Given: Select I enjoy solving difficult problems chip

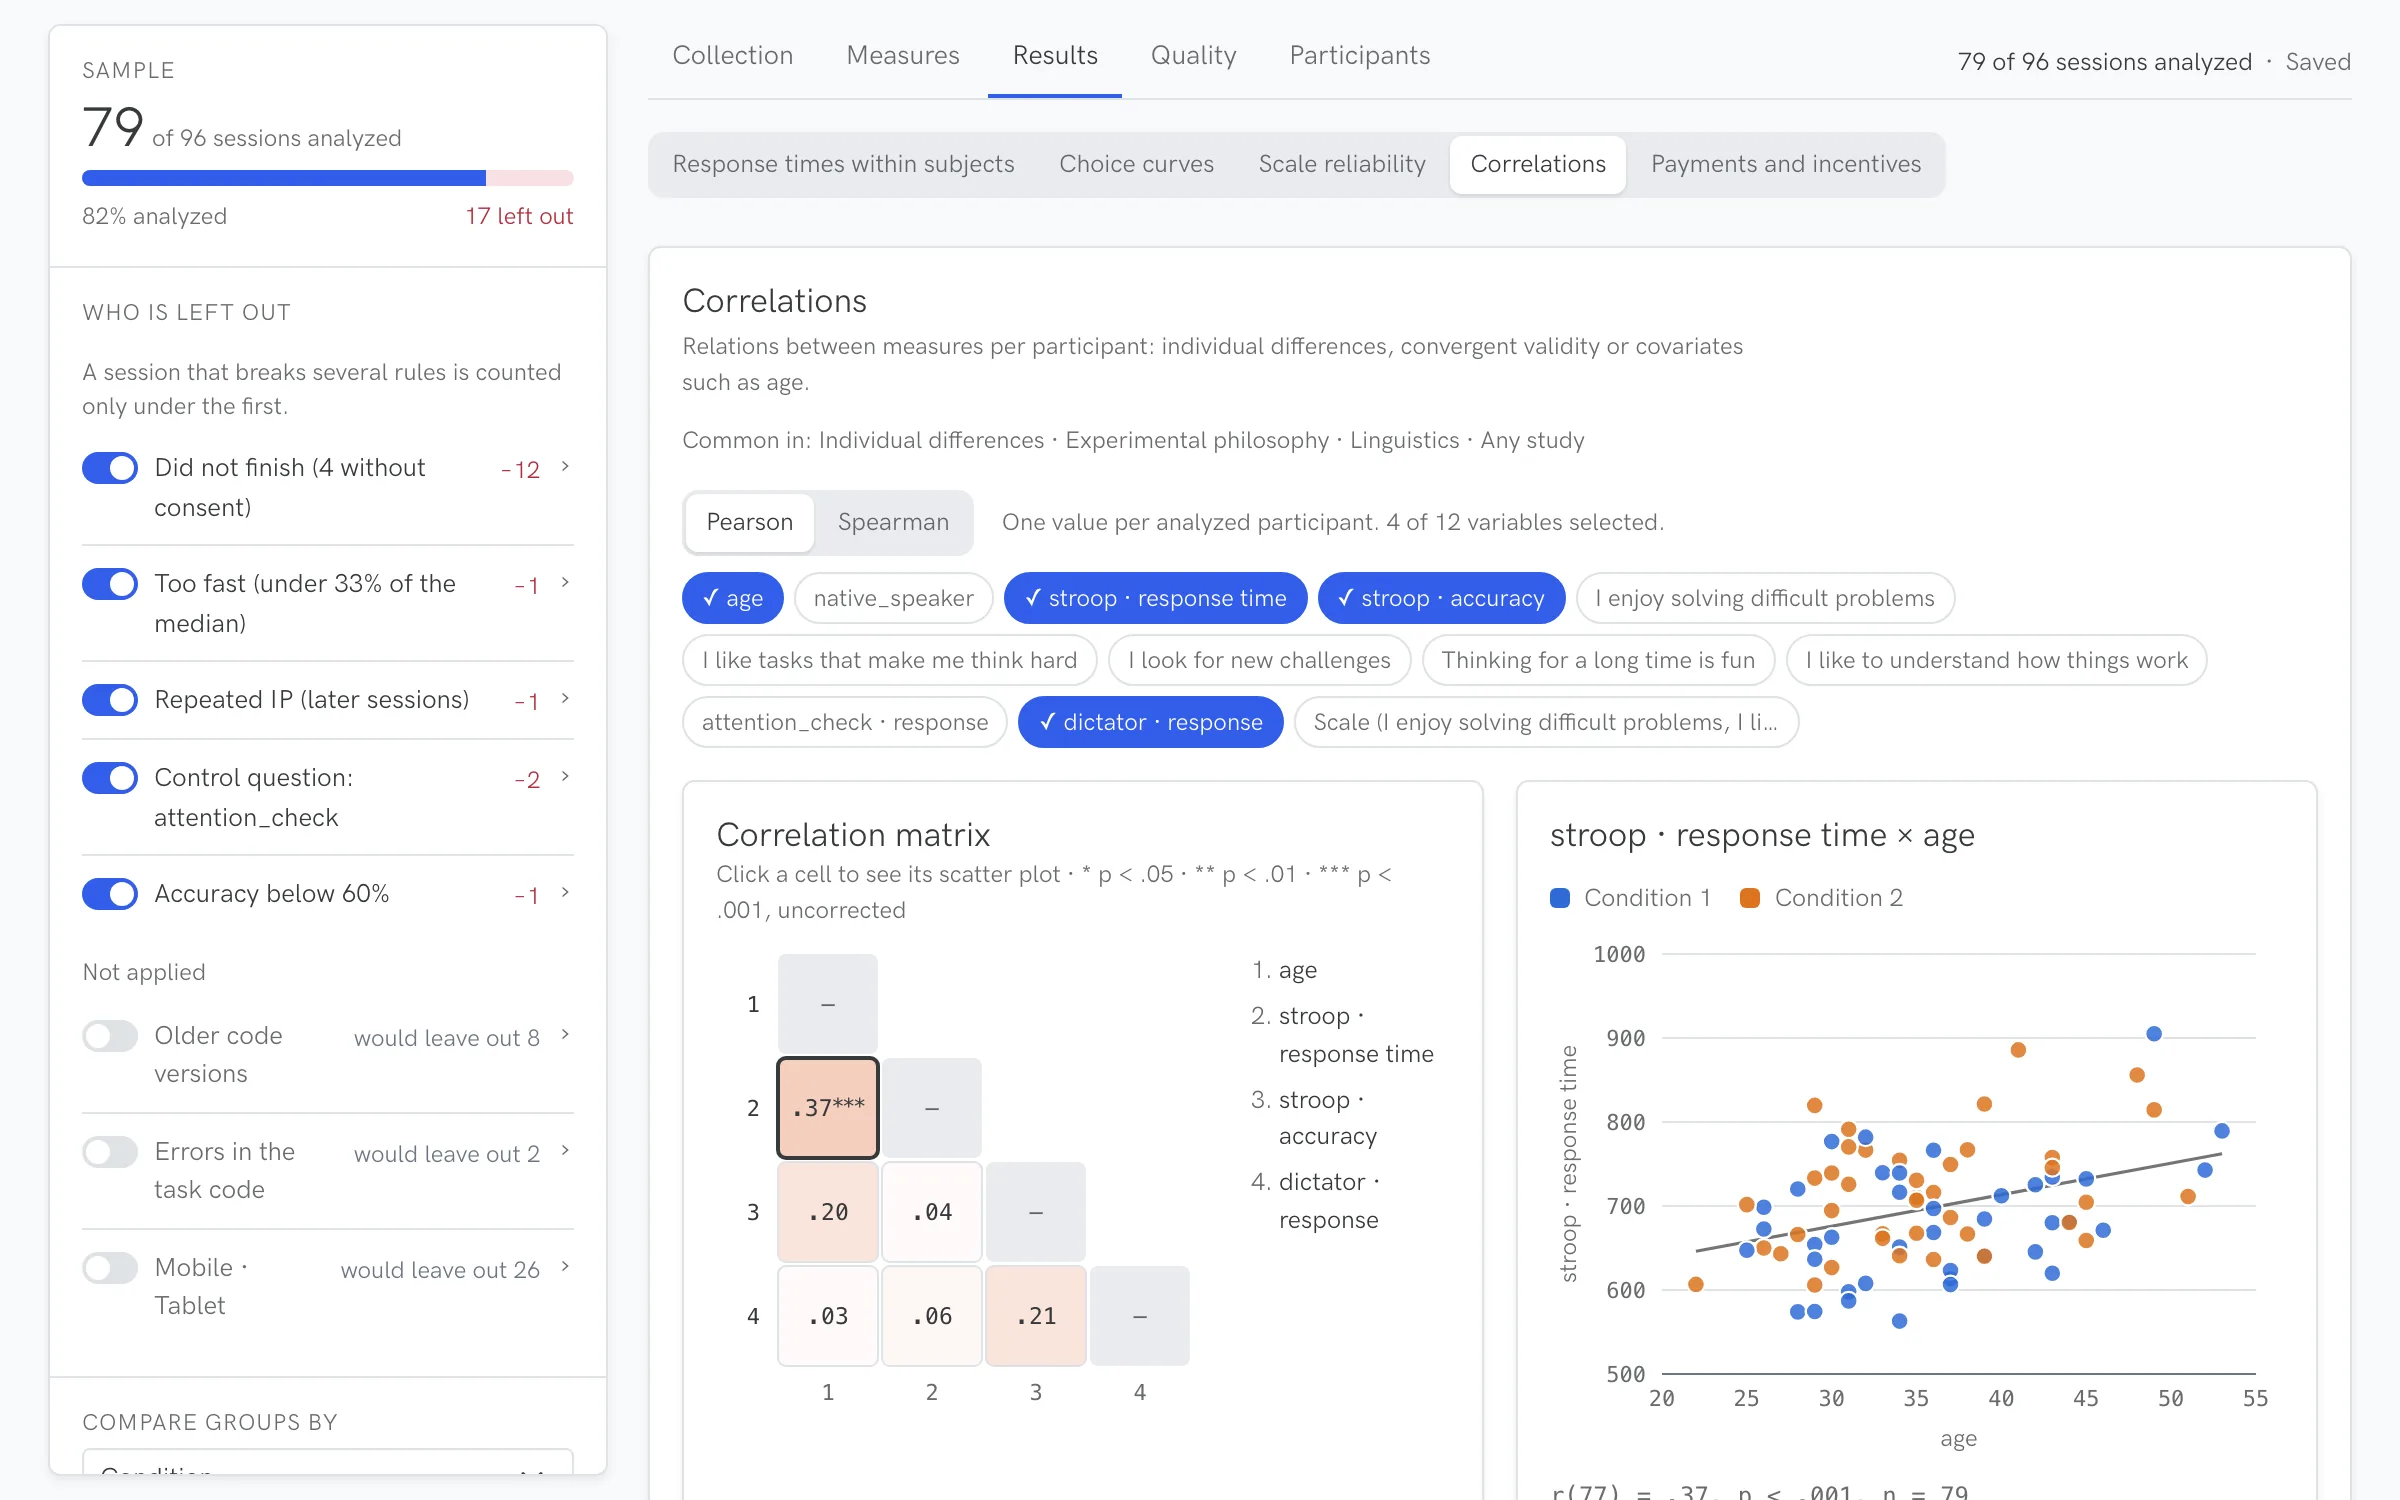Looking at the screenshot, I should click(1765, 598).
